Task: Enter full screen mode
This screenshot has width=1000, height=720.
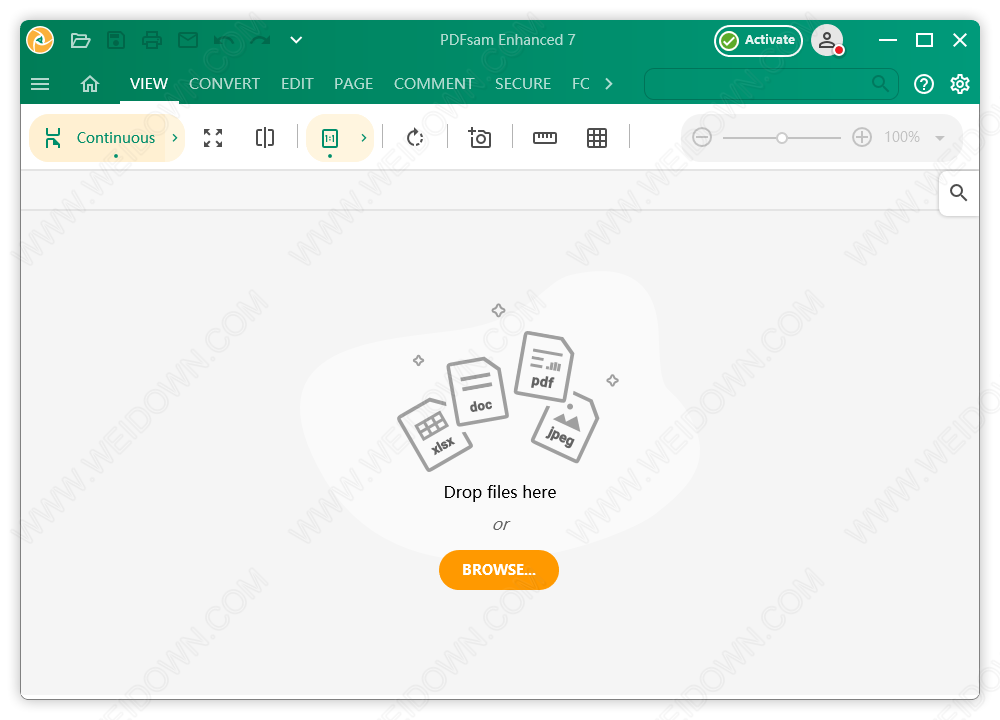Action: pos(213,138)
